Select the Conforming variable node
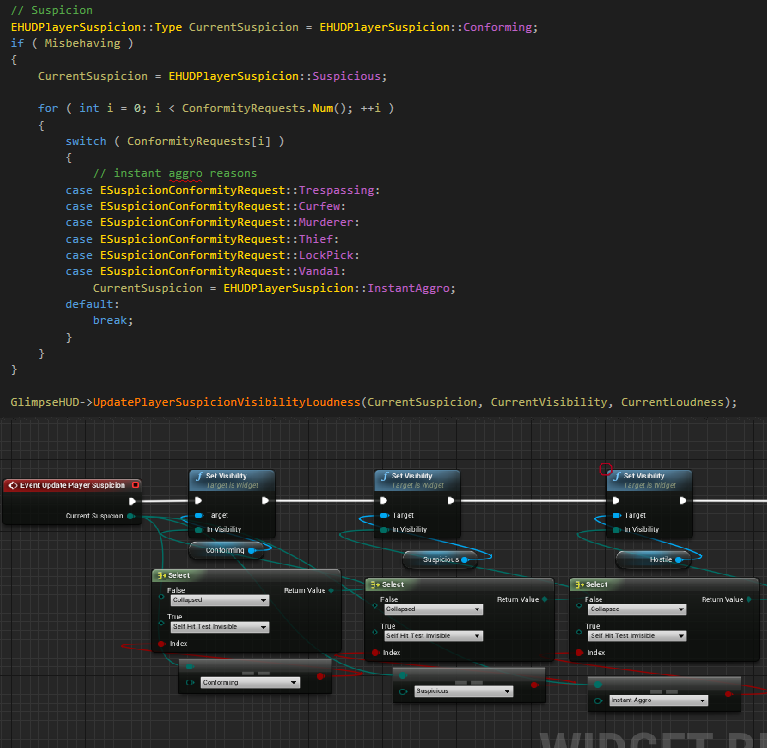The height and width of the screenshot is (748, 767). (226, 550)
